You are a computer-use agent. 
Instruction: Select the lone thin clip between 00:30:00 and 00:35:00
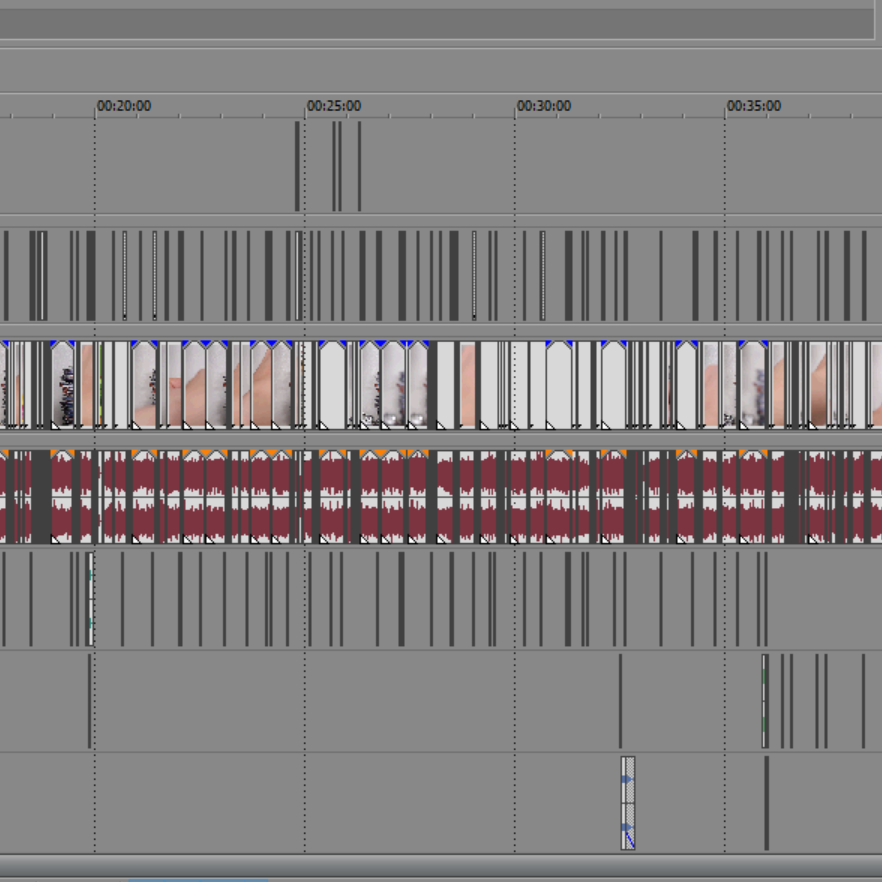[x=620, y=700]
